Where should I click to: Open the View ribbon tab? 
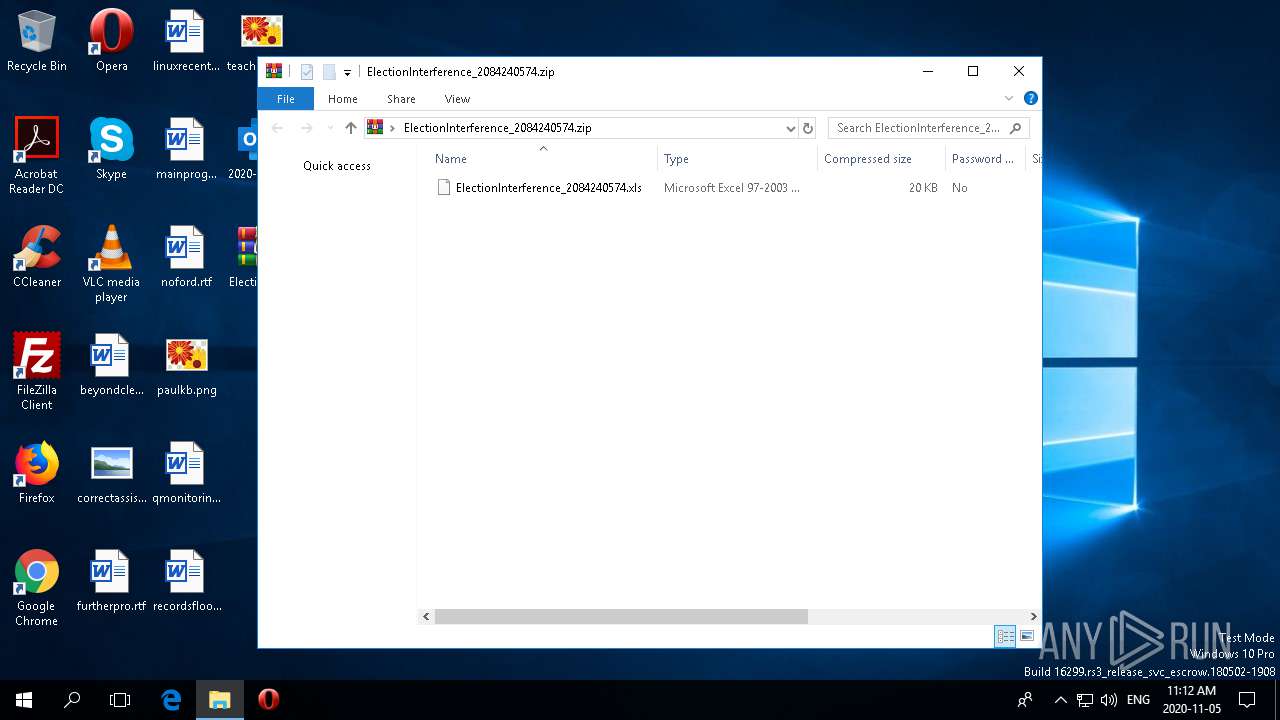457,99
